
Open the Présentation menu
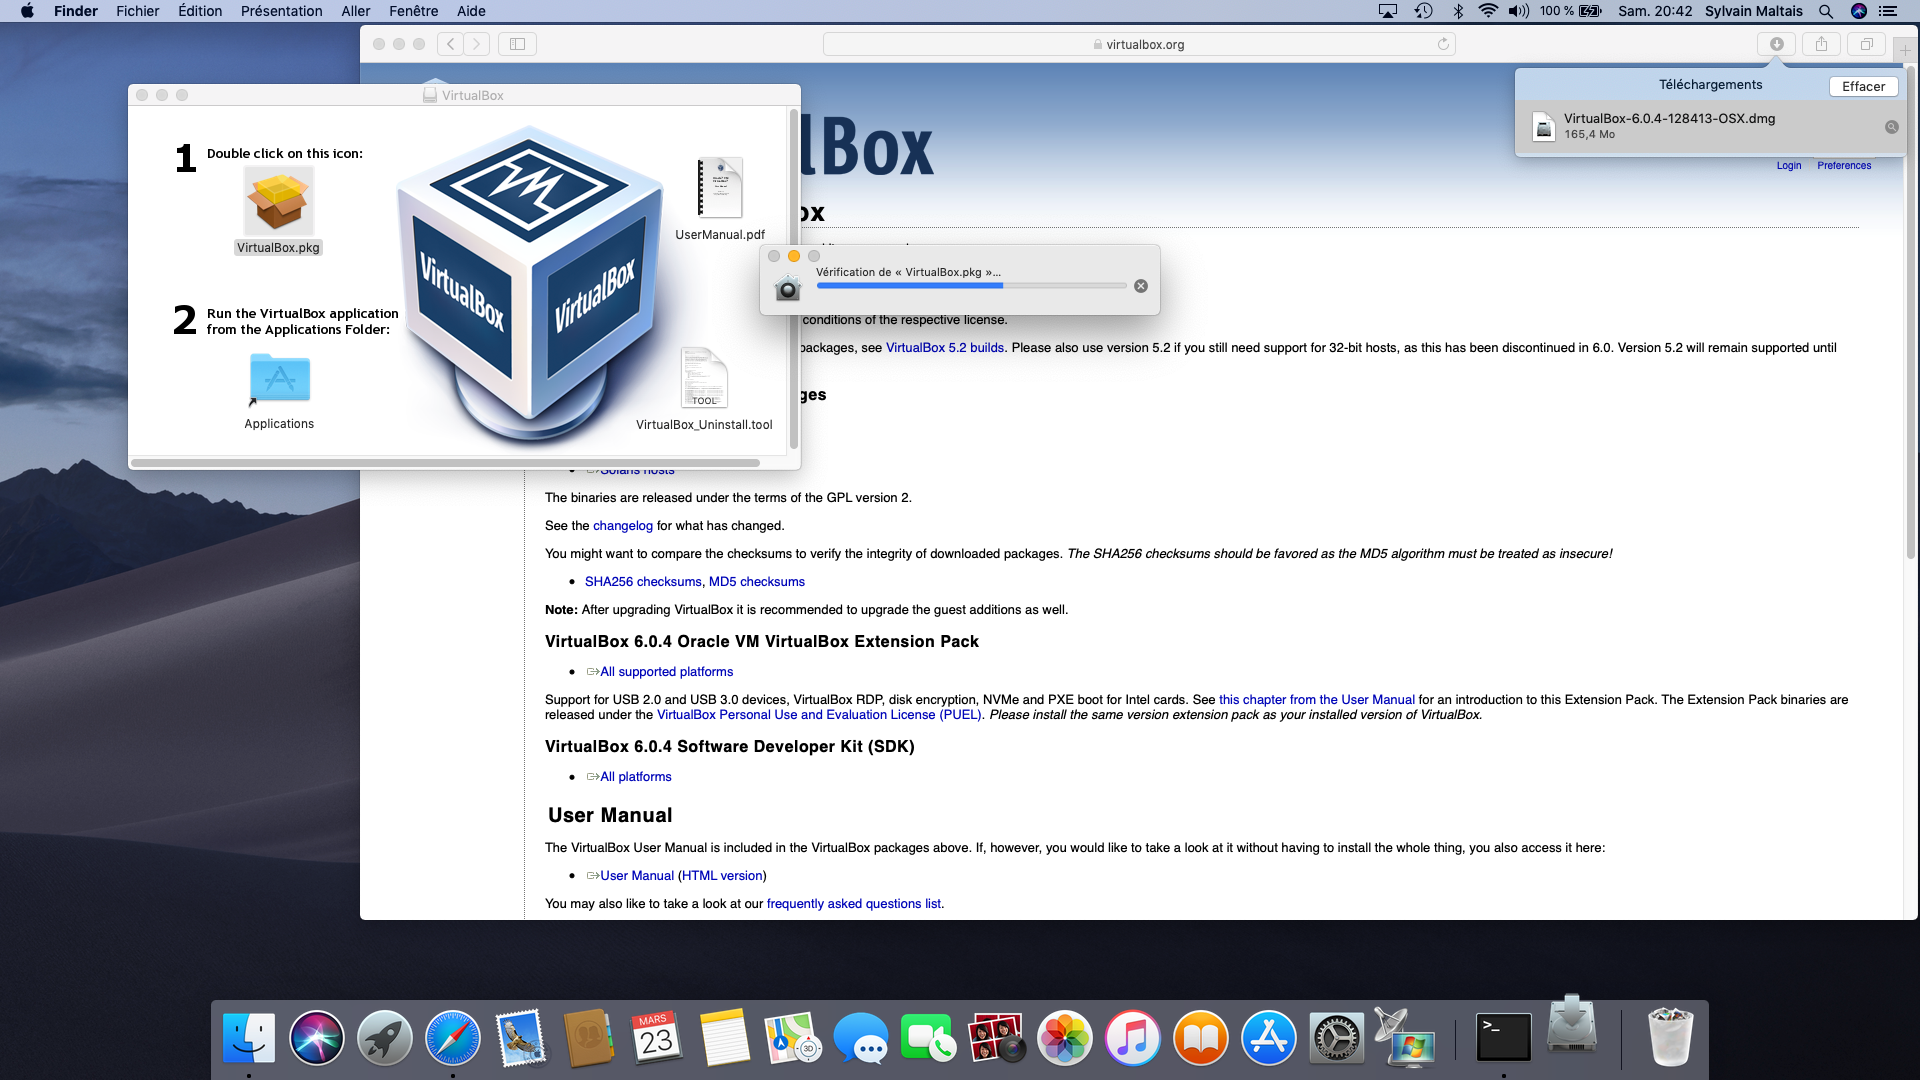point(281,11)
